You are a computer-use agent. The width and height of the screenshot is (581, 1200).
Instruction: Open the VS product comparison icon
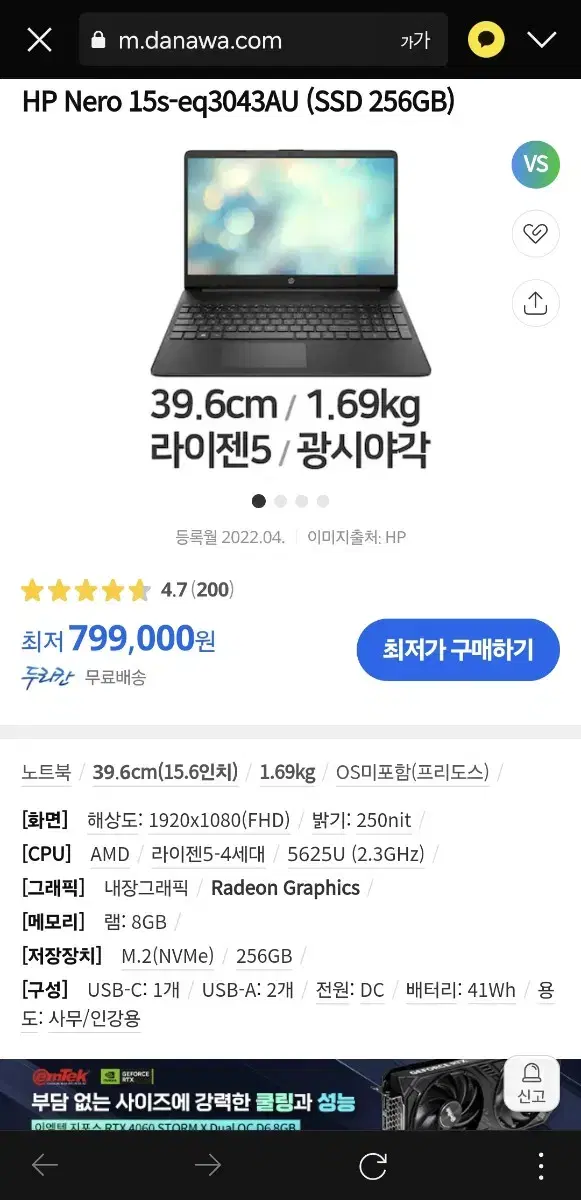536,165
